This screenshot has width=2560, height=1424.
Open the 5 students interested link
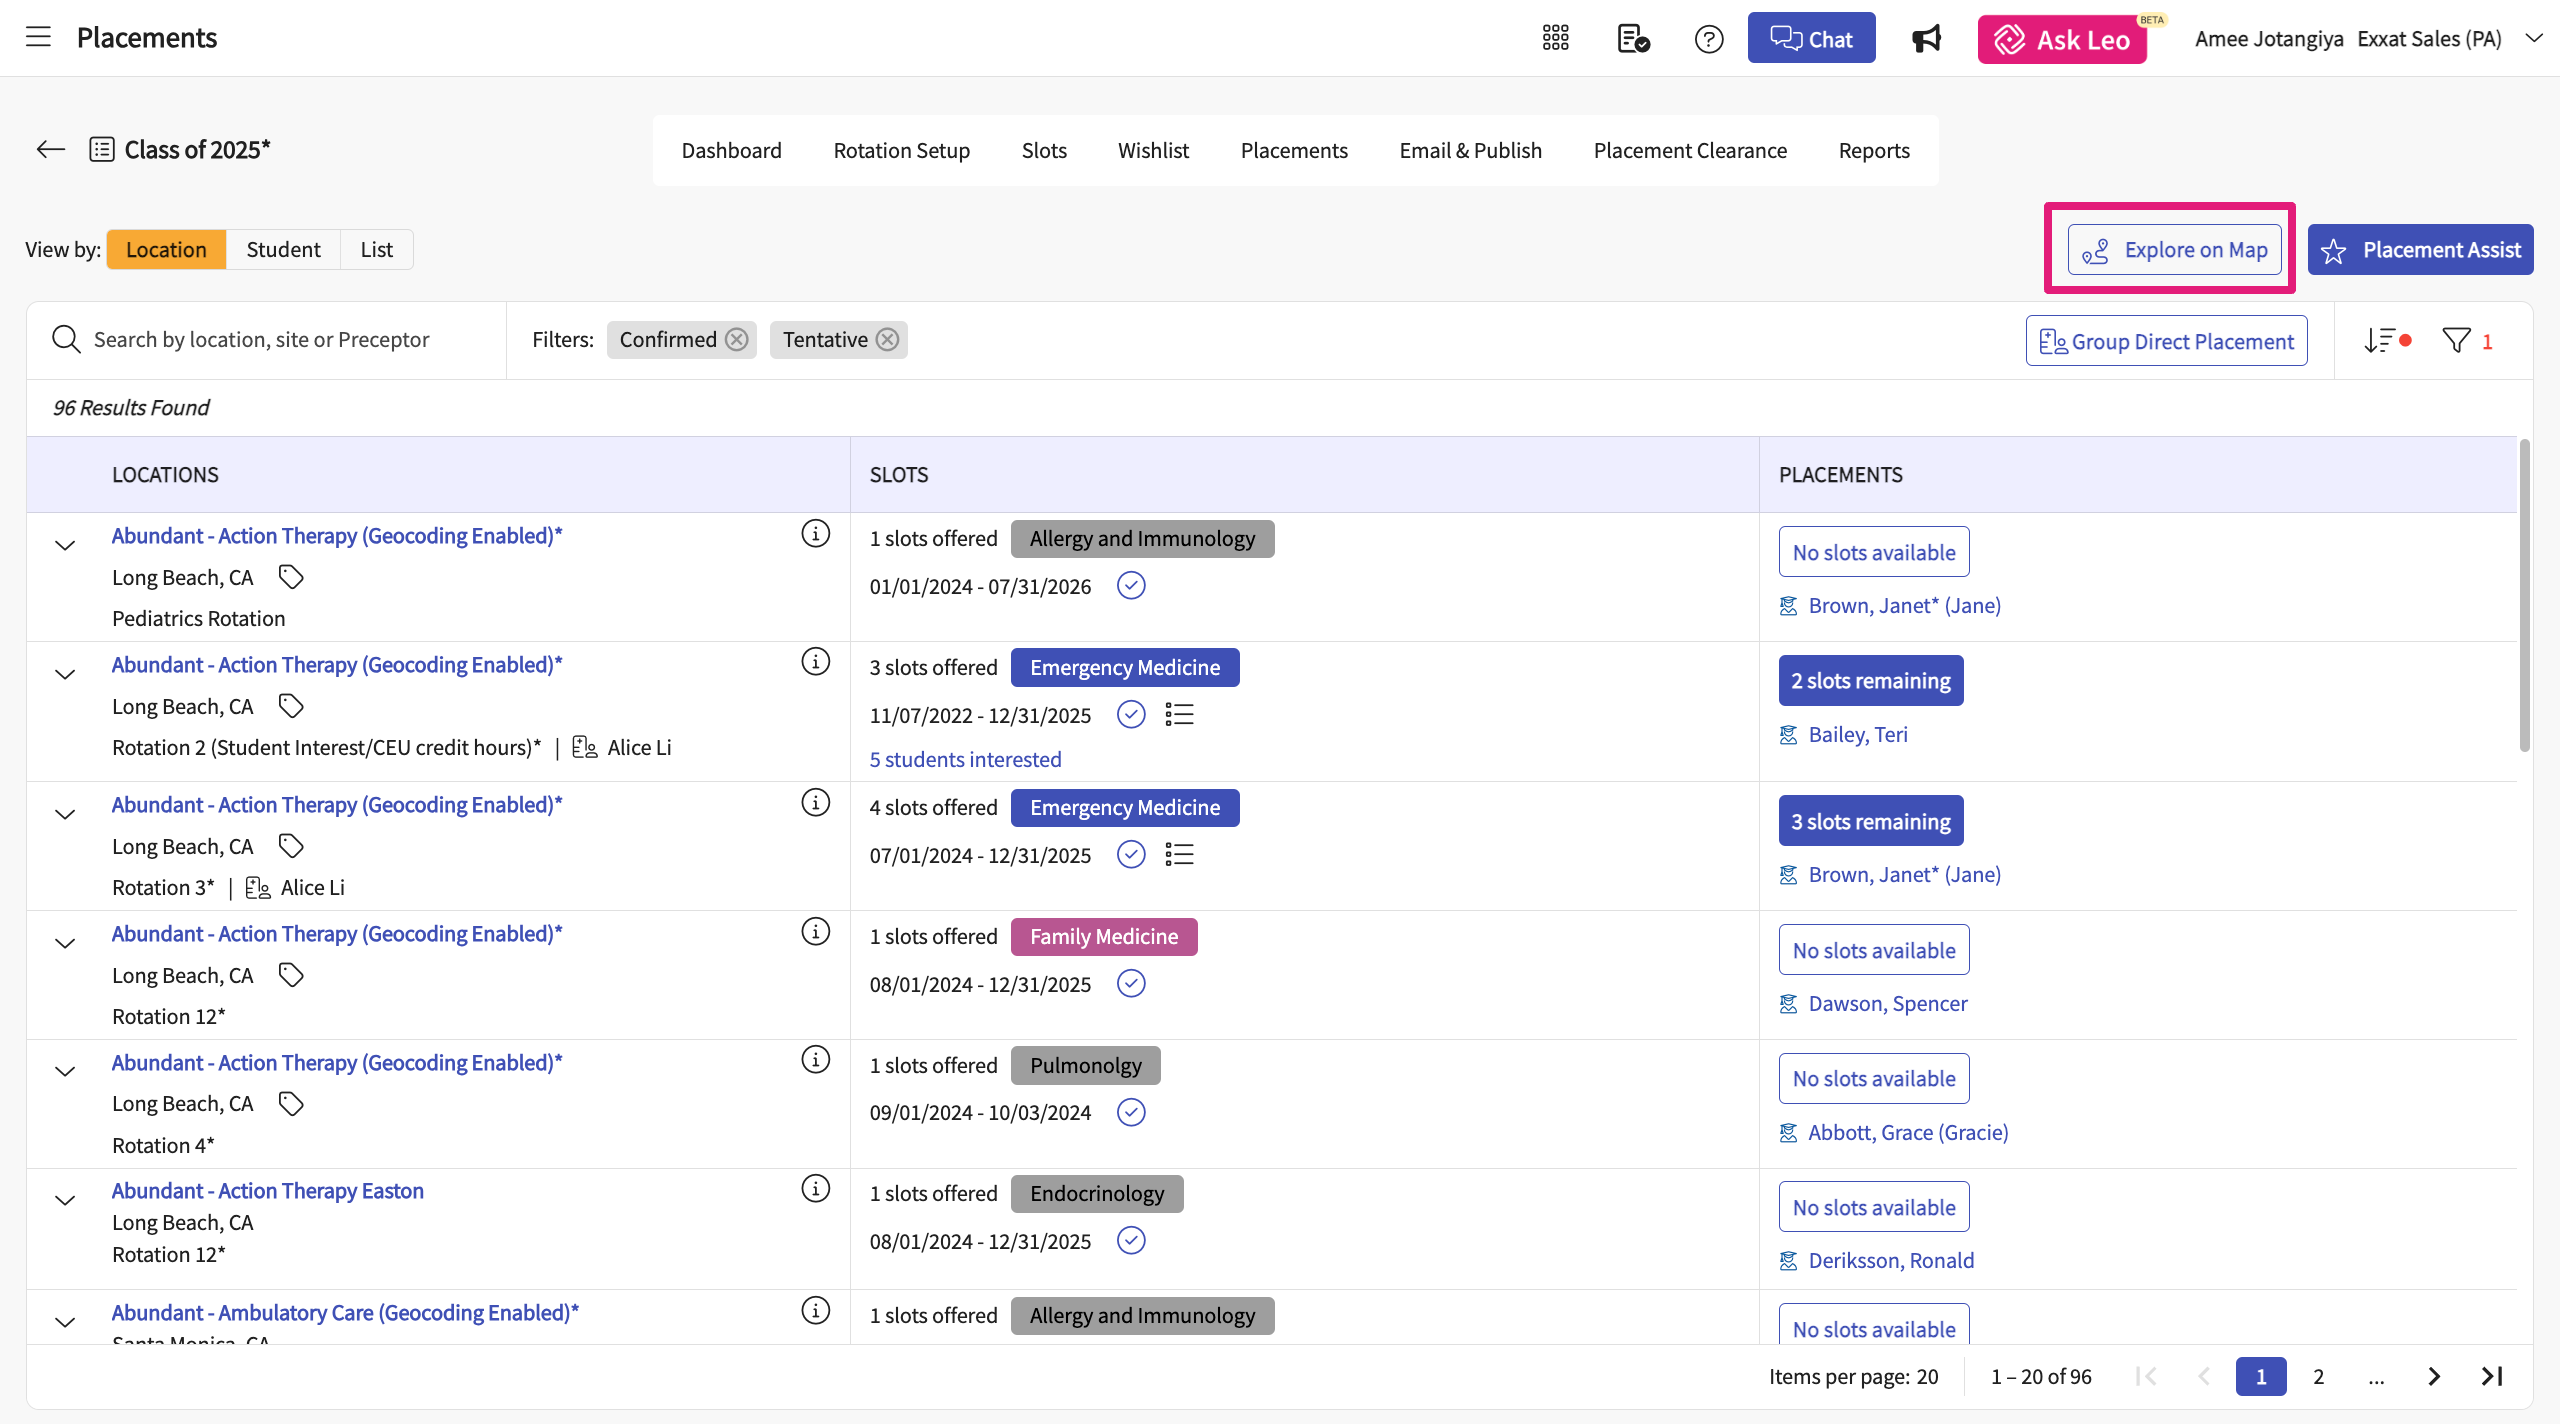pyautogui.click(x=965, y=759)
